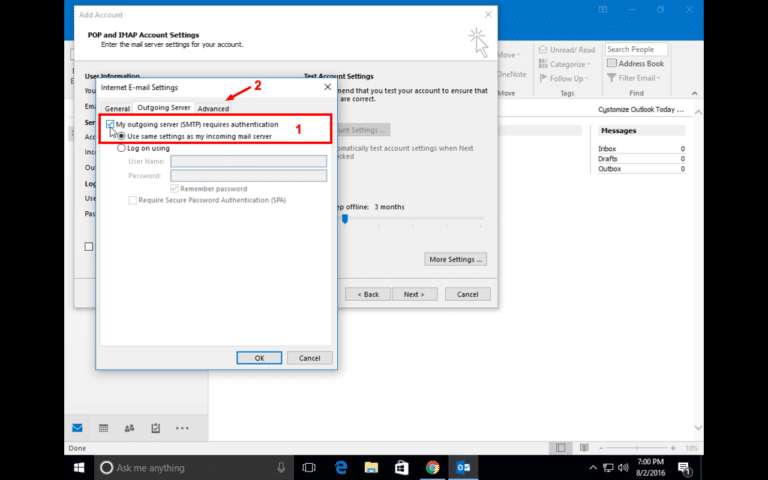Open the Action Center notifications icon
Image resolution: width=768 pixels, height=480 pixels.
(684, 468)
